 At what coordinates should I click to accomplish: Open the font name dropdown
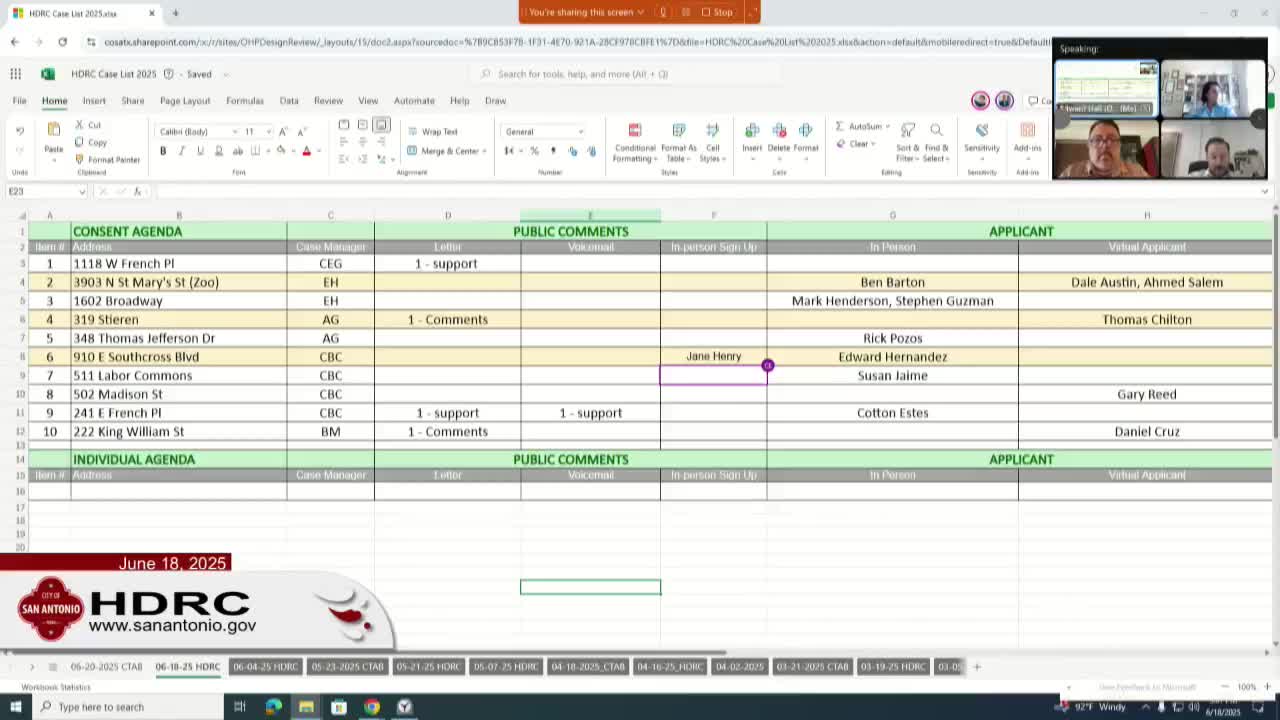(235, 131)
